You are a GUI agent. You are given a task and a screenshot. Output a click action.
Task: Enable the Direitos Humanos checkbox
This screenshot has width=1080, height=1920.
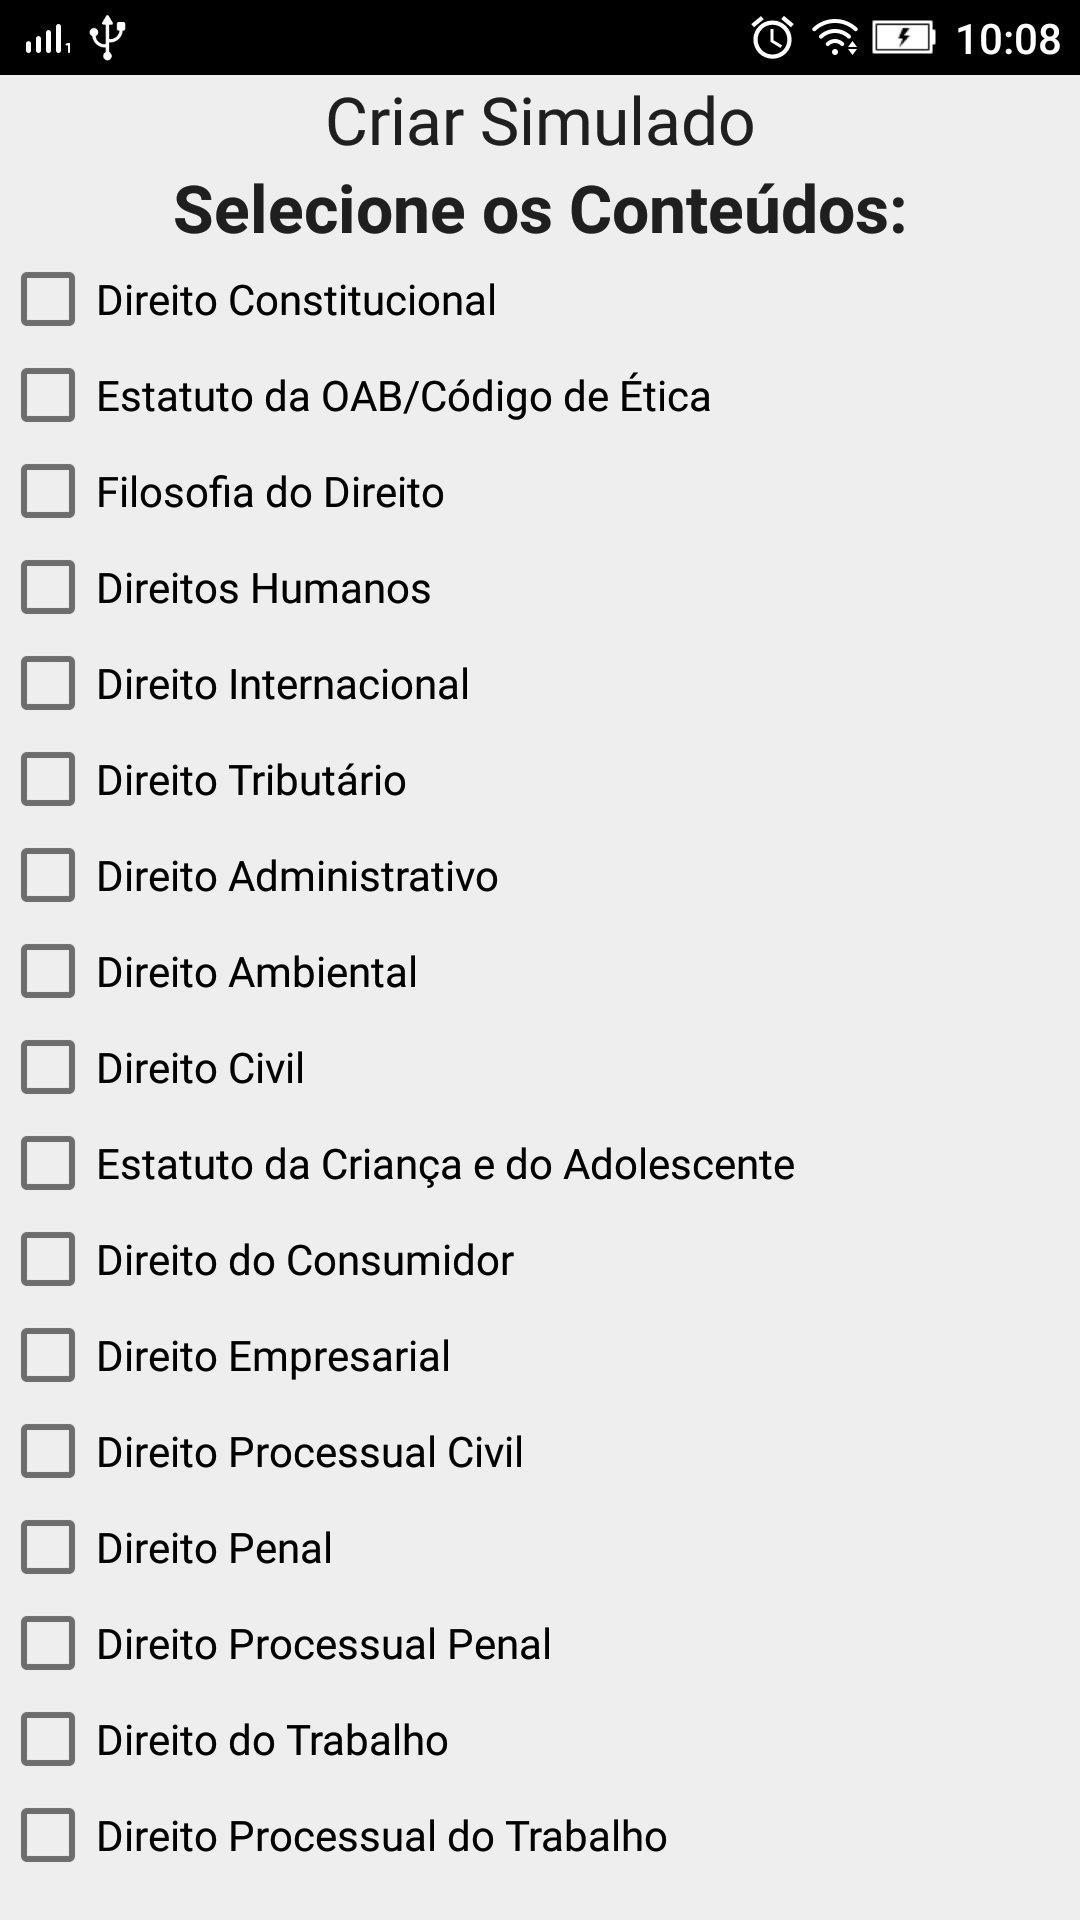48,588
